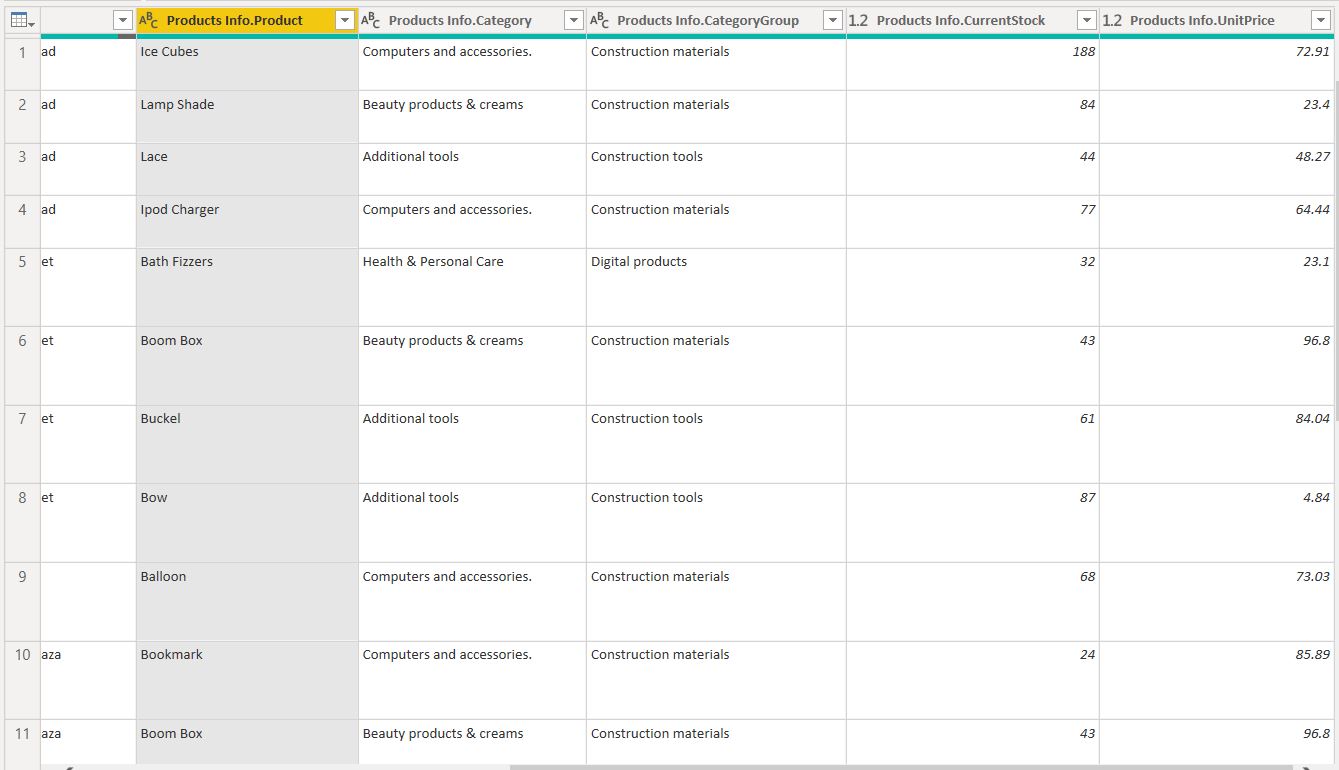
Task: Open filter dropdown for Products Info.Category column
Action: click(573, 20)
